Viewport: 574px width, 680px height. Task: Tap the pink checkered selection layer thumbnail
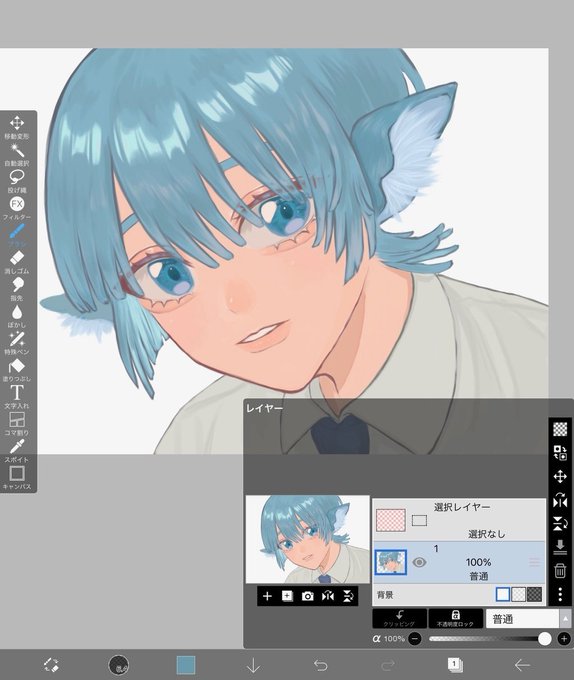tap(391, 520)
